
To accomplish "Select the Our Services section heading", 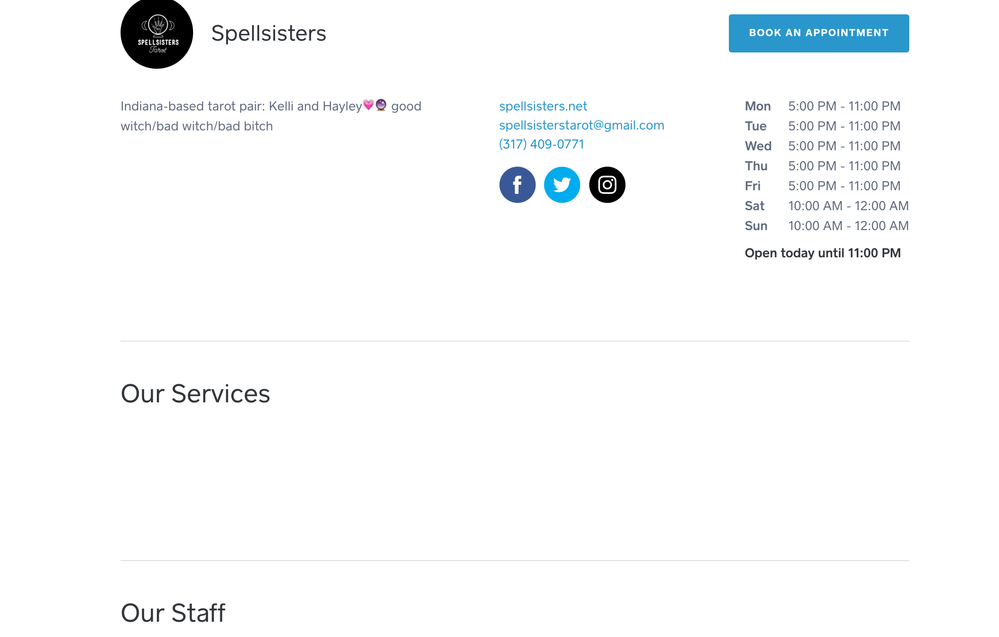I will [195, 394].
